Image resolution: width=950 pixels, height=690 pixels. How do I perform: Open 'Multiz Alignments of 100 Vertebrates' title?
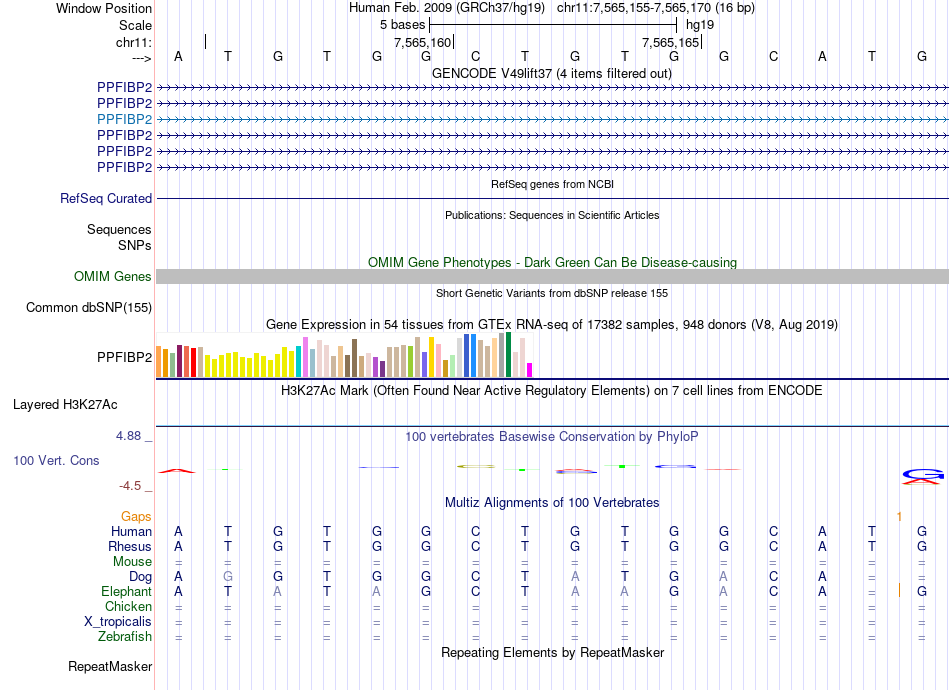(552, 503)
